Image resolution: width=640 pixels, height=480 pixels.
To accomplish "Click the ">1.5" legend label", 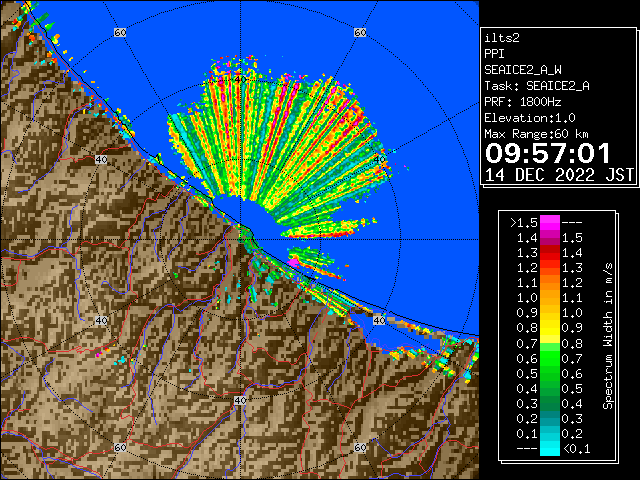I will tap(523, 223).
